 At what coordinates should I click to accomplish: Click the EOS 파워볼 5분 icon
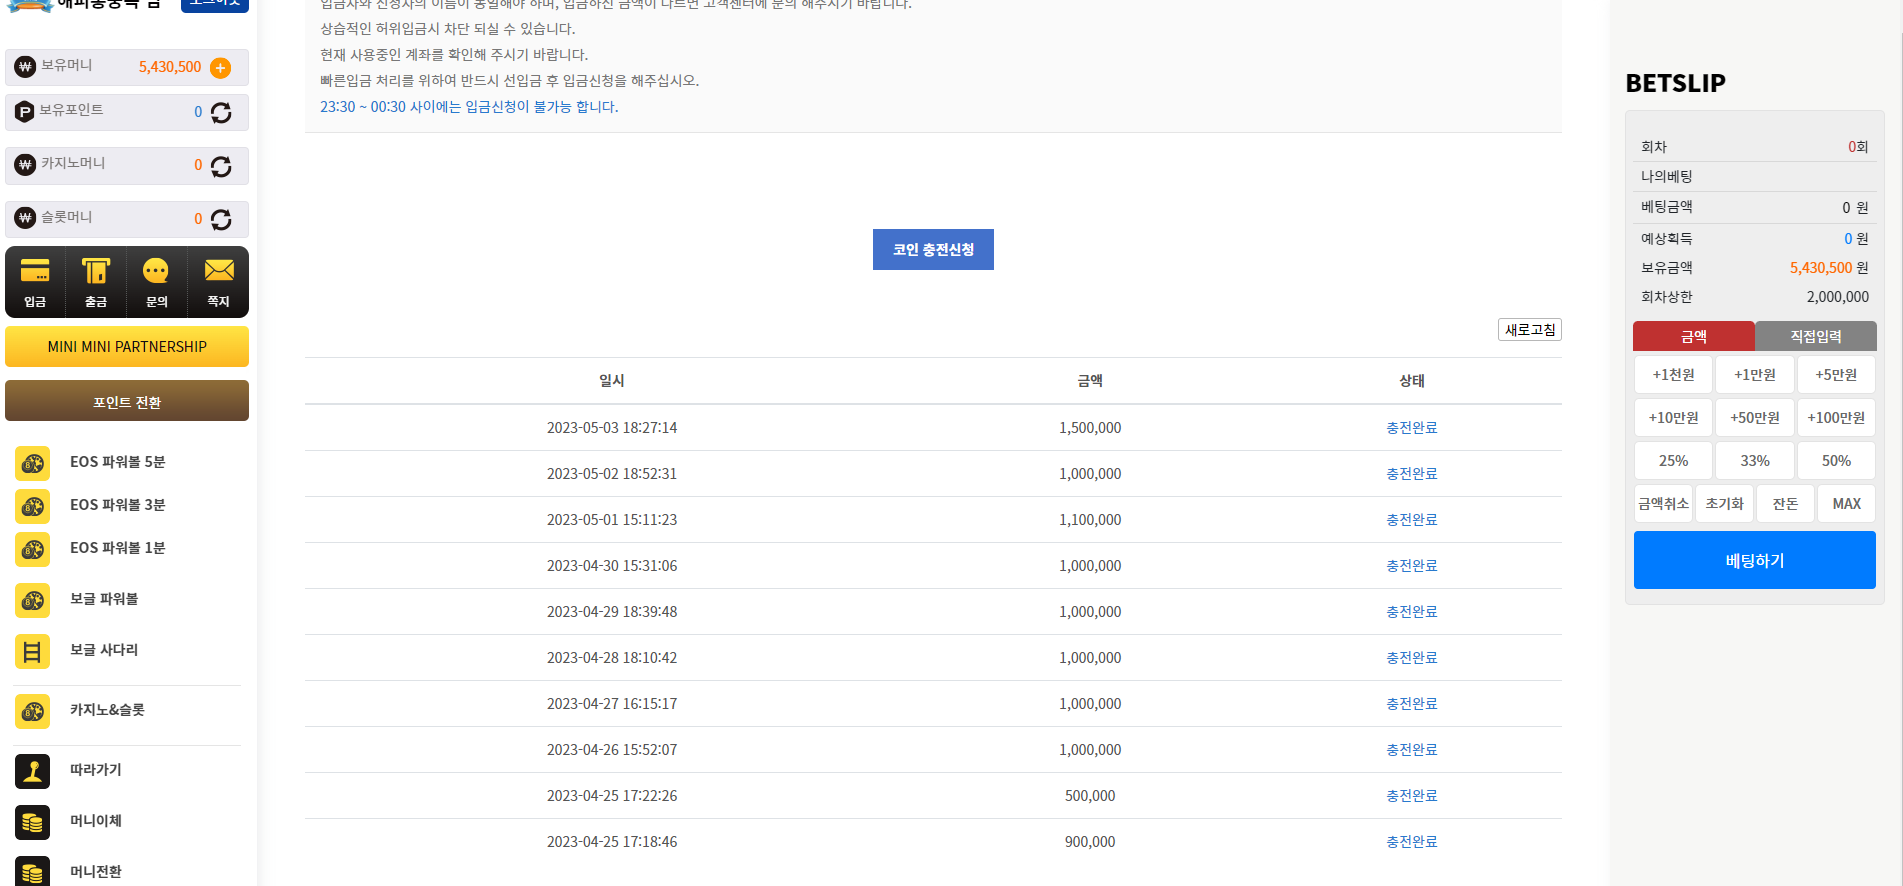pos(33,463)
